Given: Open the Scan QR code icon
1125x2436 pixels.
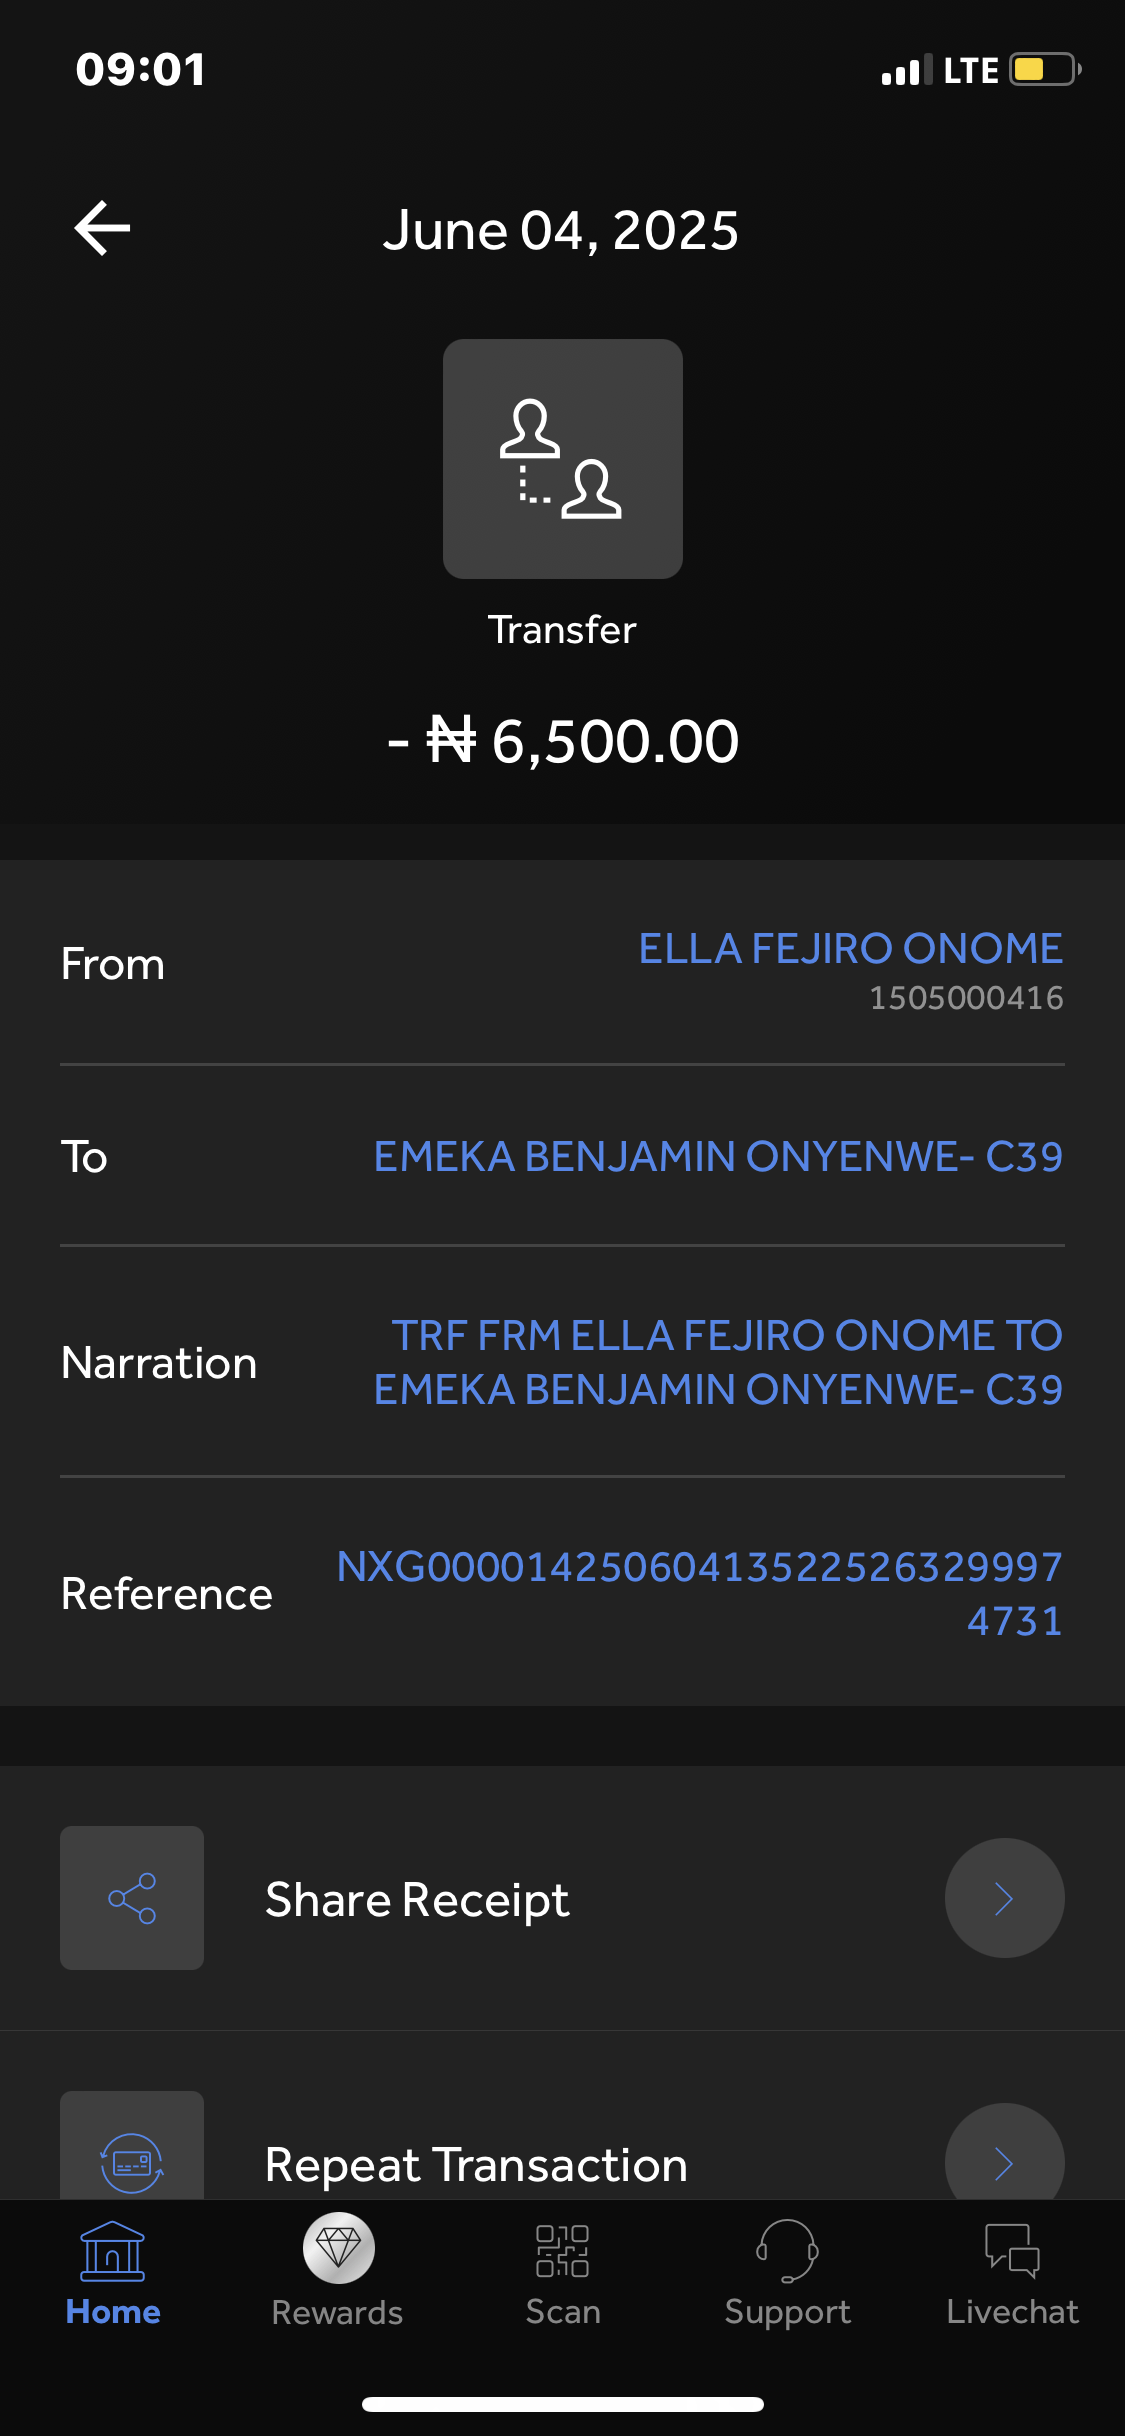Looking at the screenshot, I should pyautogui.click(x=562, y=2251).
